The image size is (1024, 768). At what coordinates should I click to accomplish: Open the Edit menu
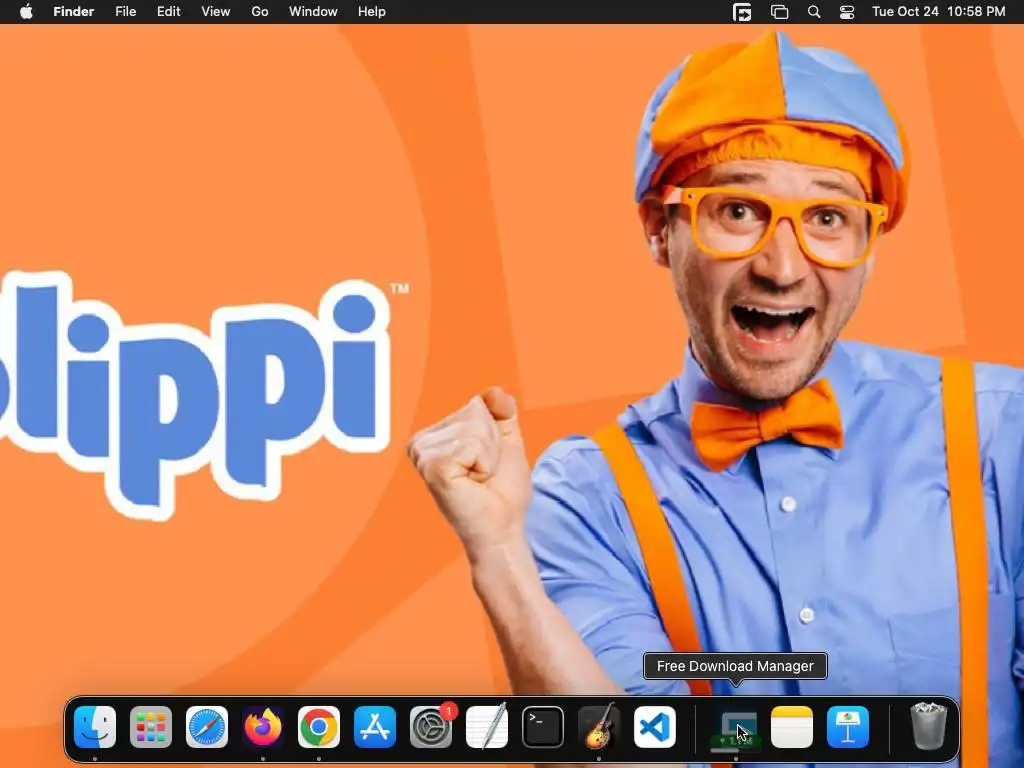168,12
